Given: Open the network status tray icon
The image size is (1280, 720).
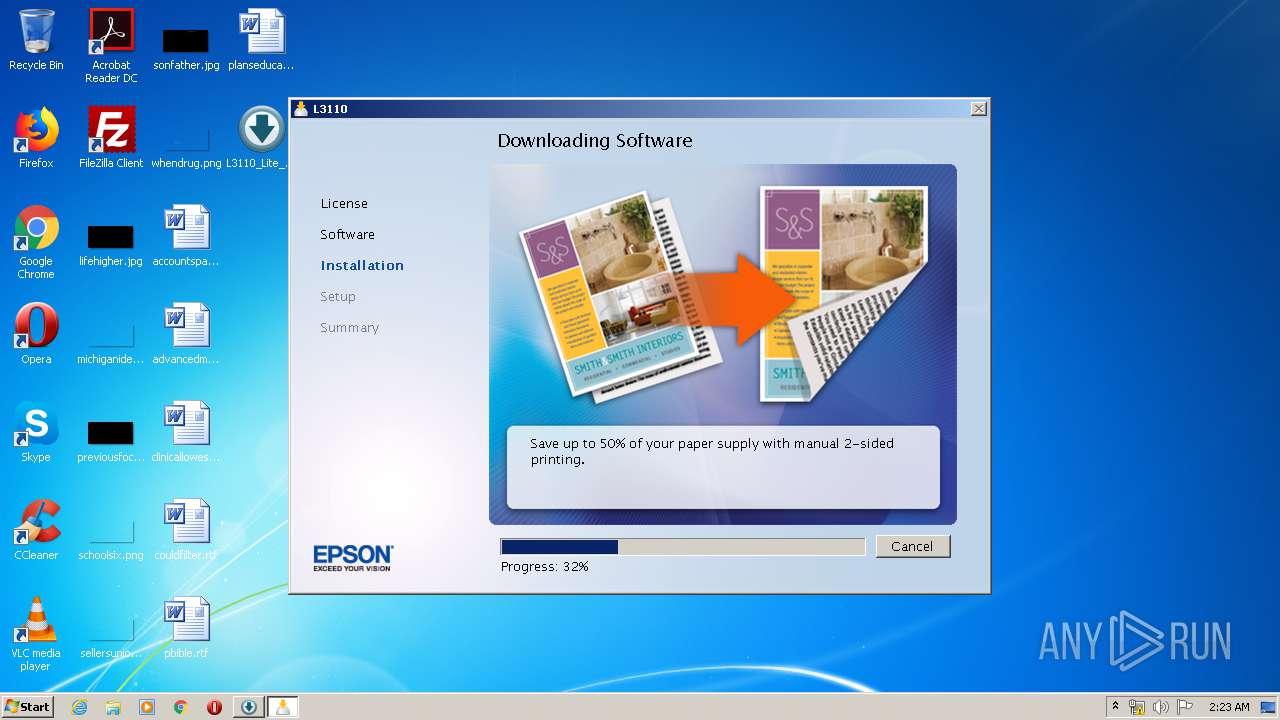Looking at the screenshot, I should (x=1137, y=707).
